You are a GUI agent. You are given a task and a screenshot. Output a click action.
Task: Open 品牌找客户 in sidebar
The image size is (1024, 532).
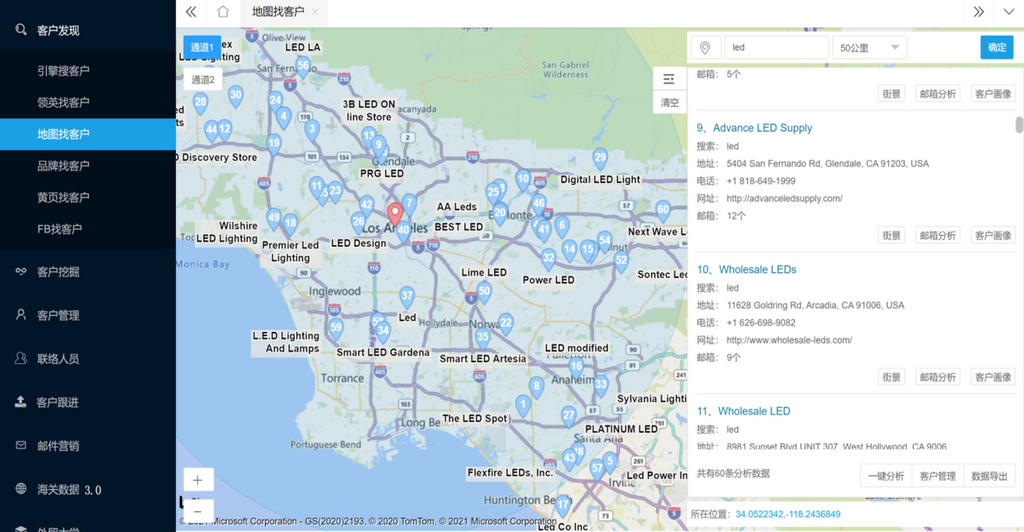coord(63,165)
